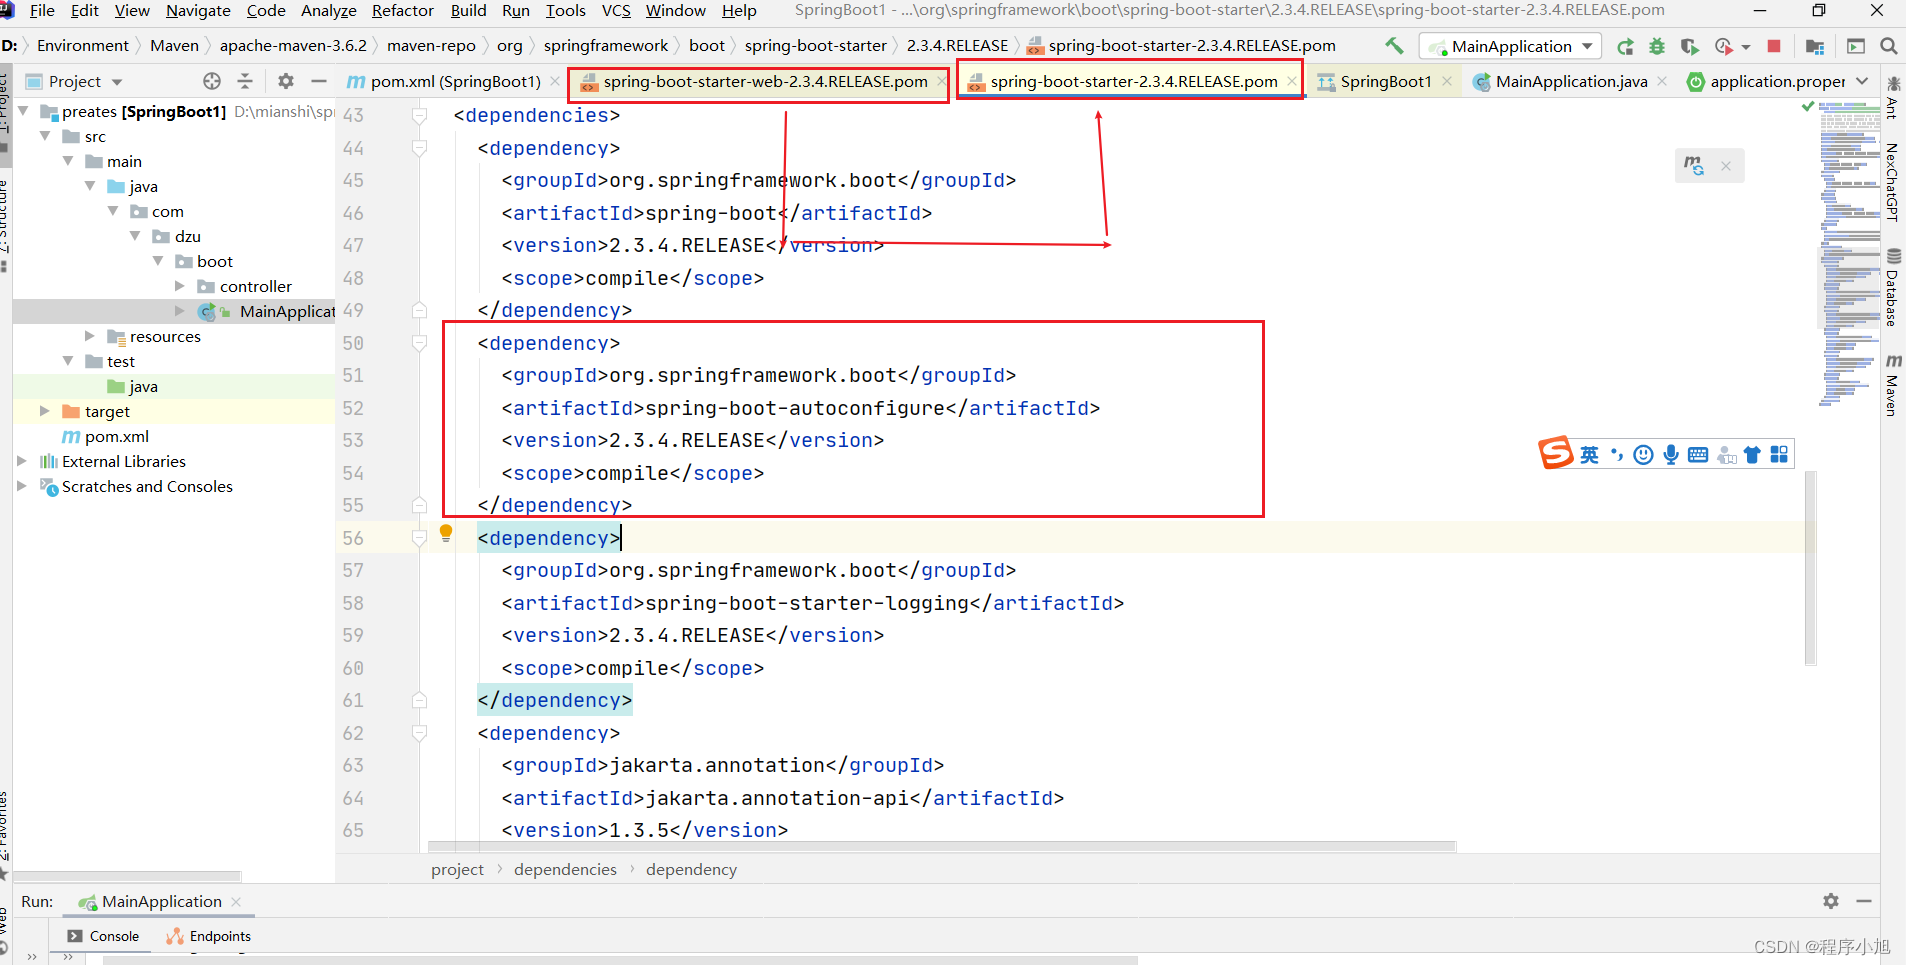Select pom.xml in the project tree
This screenshot has height=965, width=1906.
[117, 436]
